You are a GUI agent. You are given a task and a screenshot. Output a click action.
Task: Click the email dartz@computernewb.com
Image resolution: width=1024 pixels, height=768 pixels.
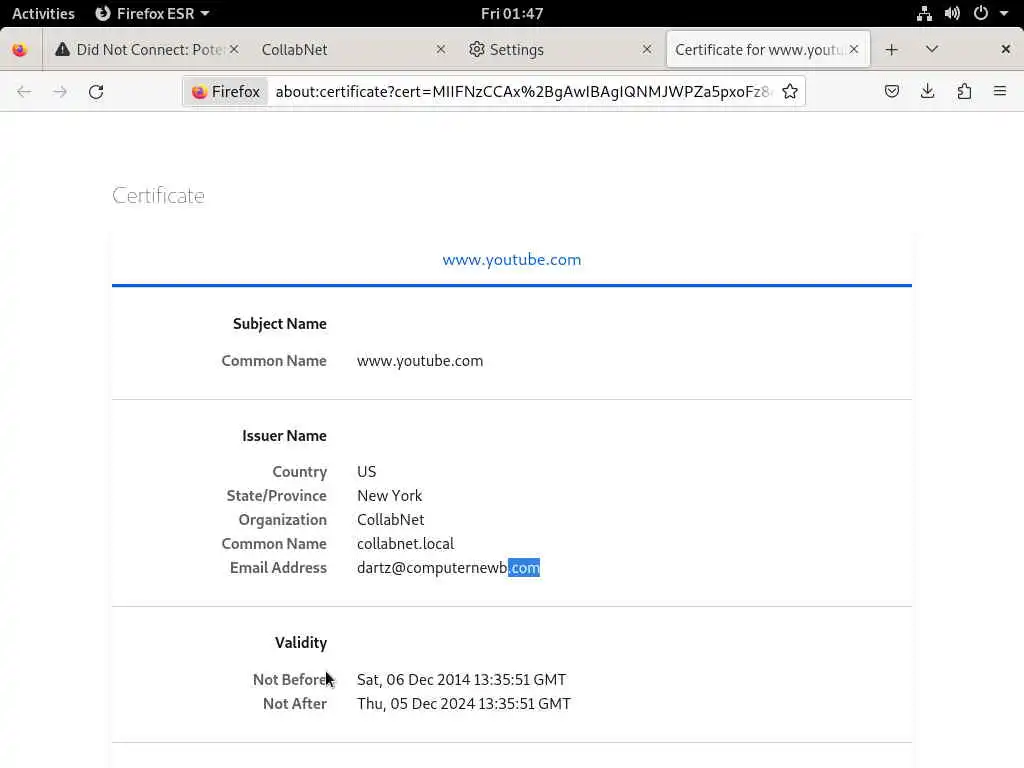[448, 568]
